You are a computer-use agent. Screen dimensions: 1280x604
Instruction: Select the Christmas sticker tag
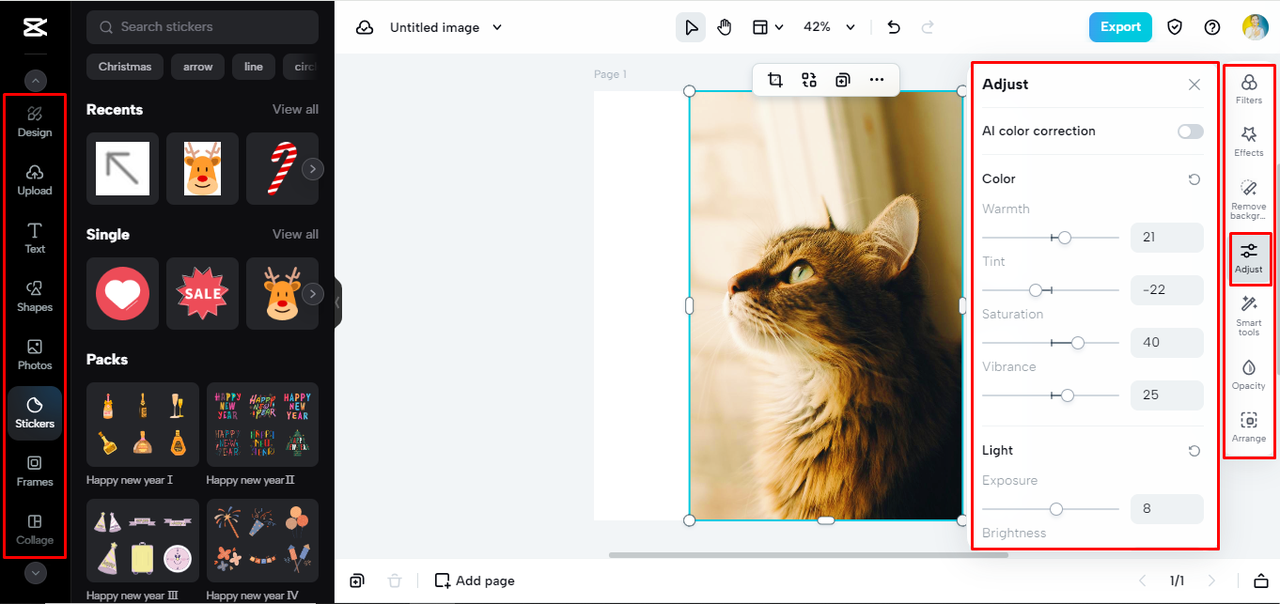pos(125,67)
